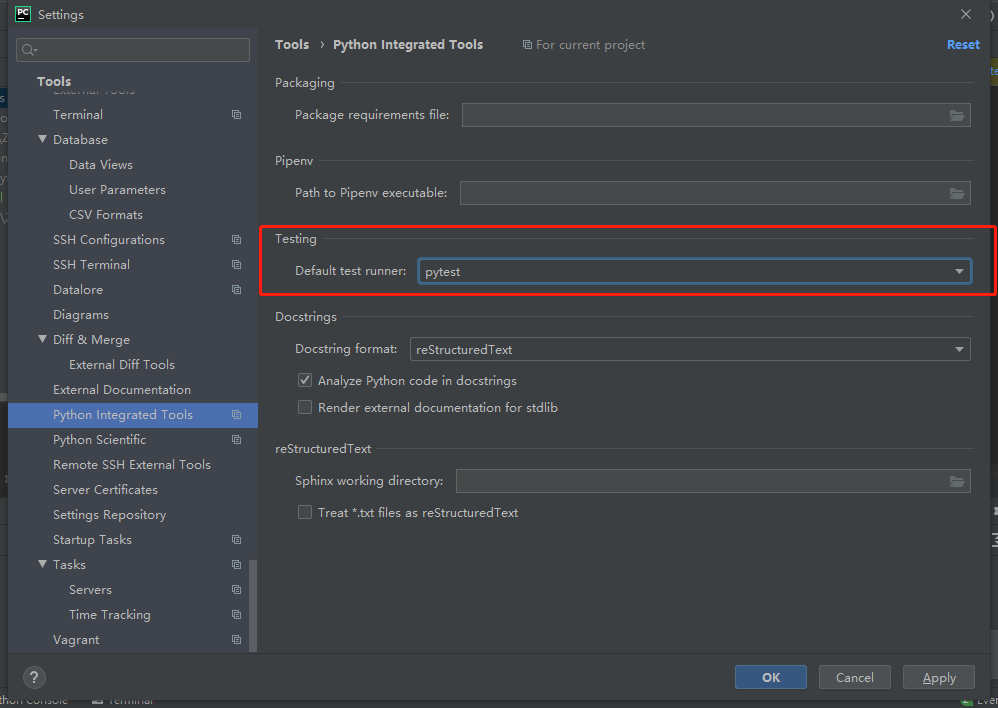The width and height of the screenshot is (998, 708).
Task: Browse for Sphinx working directory folder icon
Action: coord(957,481)
